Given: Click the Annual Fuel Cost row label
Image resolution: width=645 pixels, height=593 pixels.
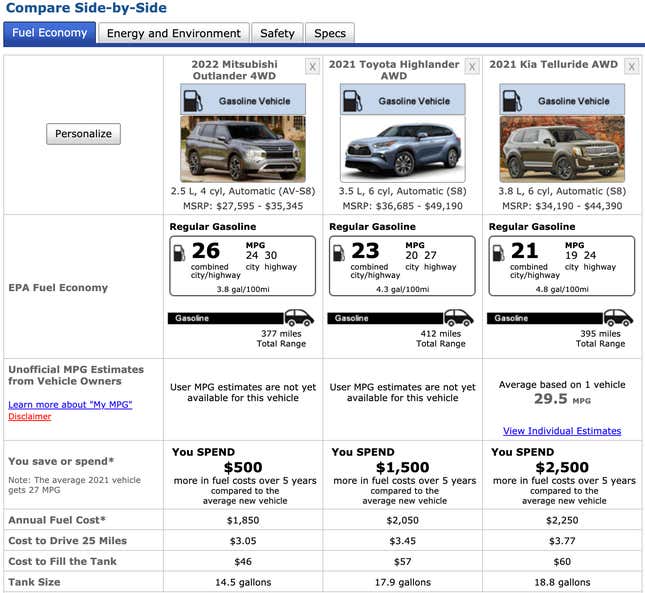Looking at the screenshot, I should pos(57,520).
